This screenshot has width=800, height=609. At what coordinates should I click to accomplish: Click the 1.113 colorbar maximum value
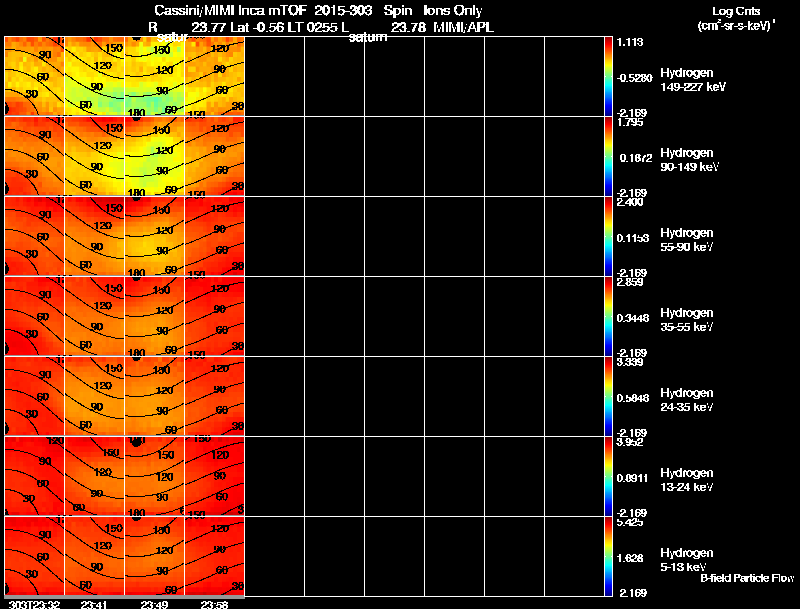click(630, 42)
